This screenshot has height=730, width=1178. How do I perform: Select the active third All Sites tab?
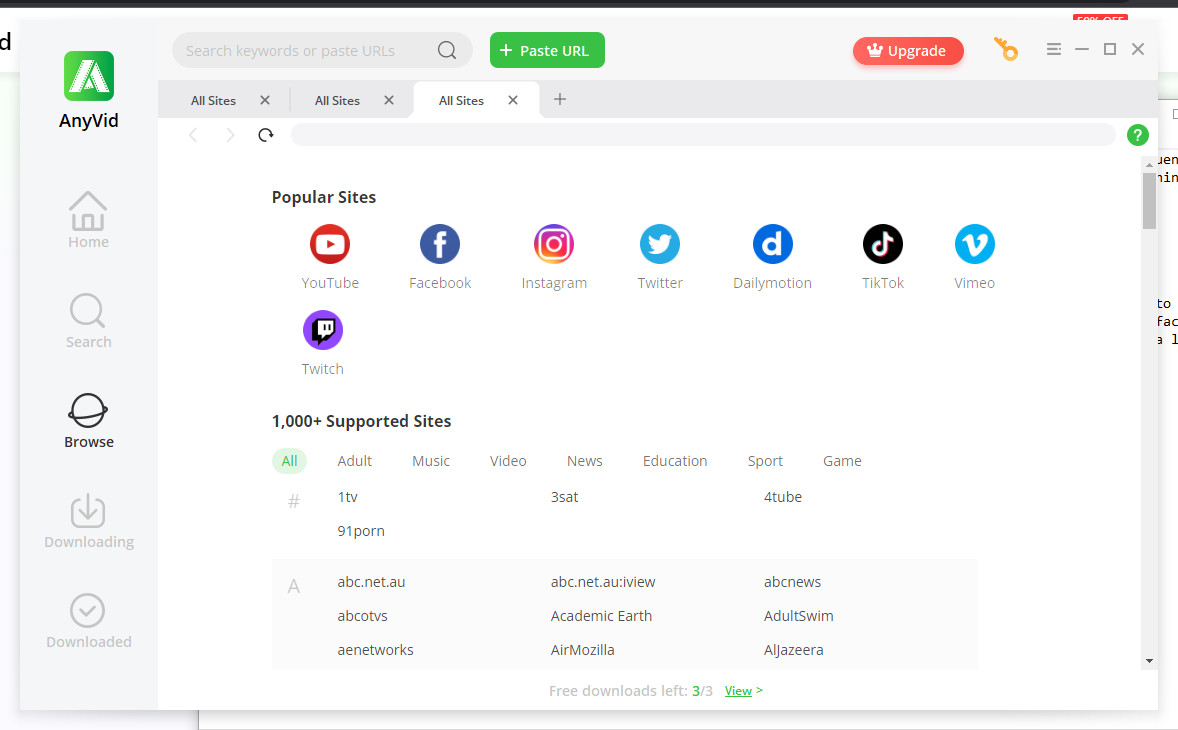461,101
